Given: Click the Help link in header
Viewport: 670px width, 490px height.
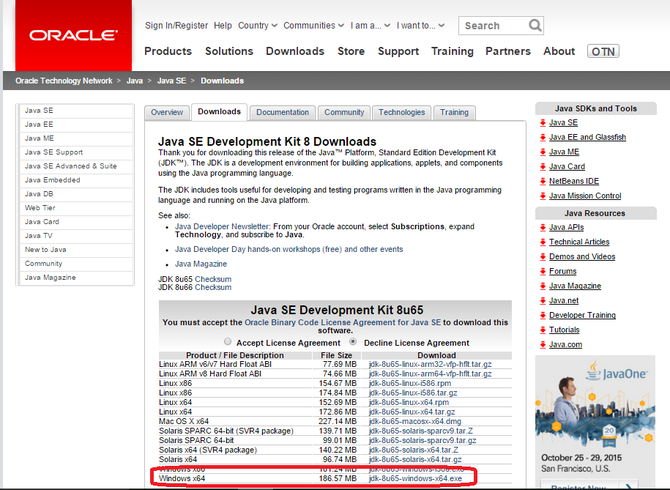Looking at the screenshot, I should coord(223,26).
